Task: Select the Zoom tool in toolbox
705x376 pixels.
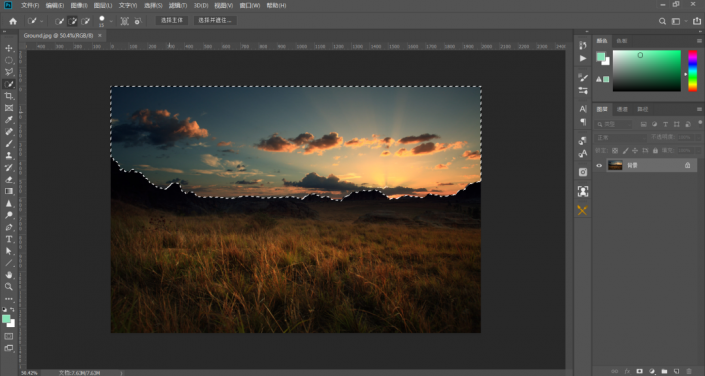Action: pyautogui.click(x=9, y=286)
